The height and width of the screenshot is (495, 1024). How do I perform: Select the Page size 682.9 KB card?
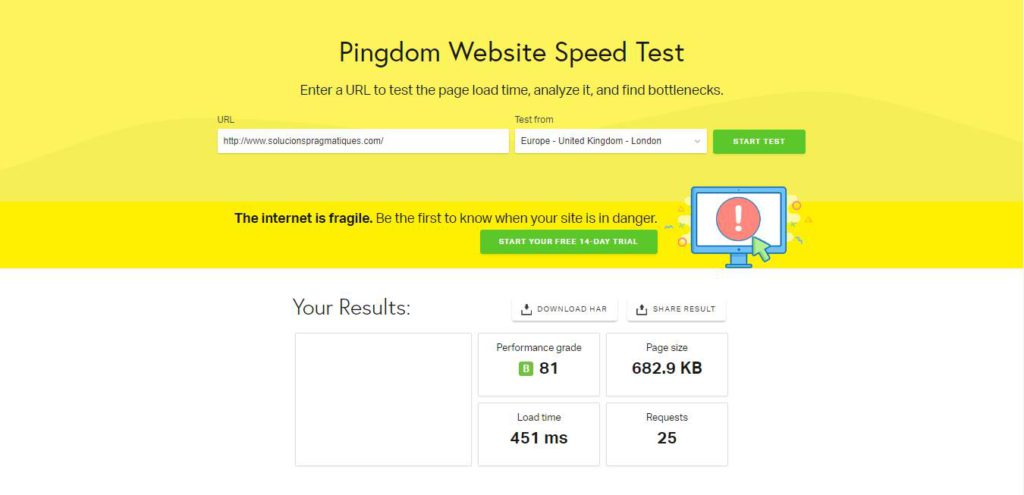click(667, 364)
